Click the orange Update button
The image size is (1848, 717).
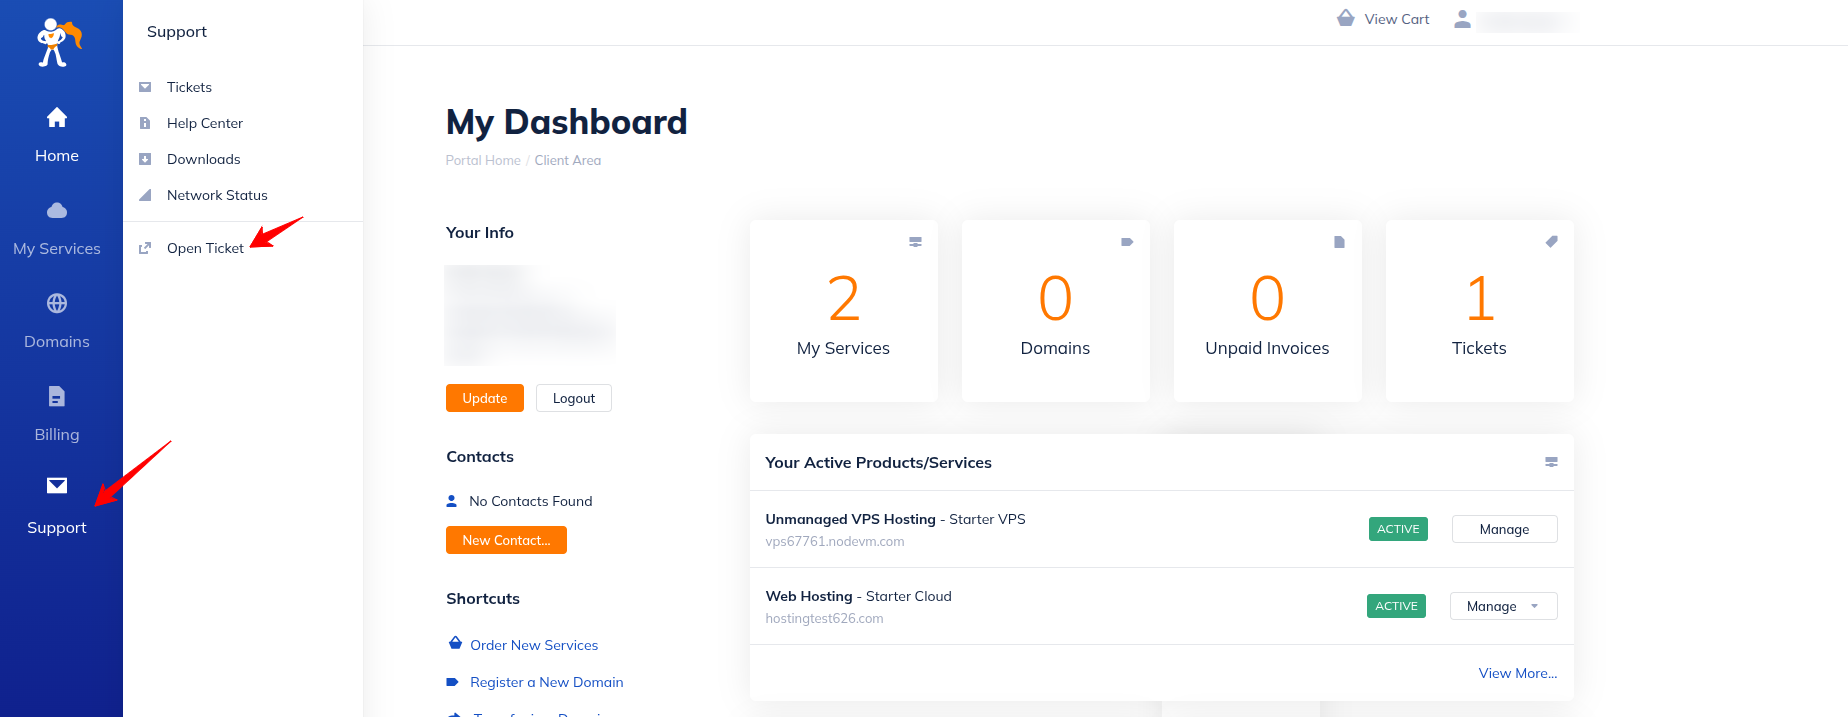pyautogui.click(x=485, y=398)
